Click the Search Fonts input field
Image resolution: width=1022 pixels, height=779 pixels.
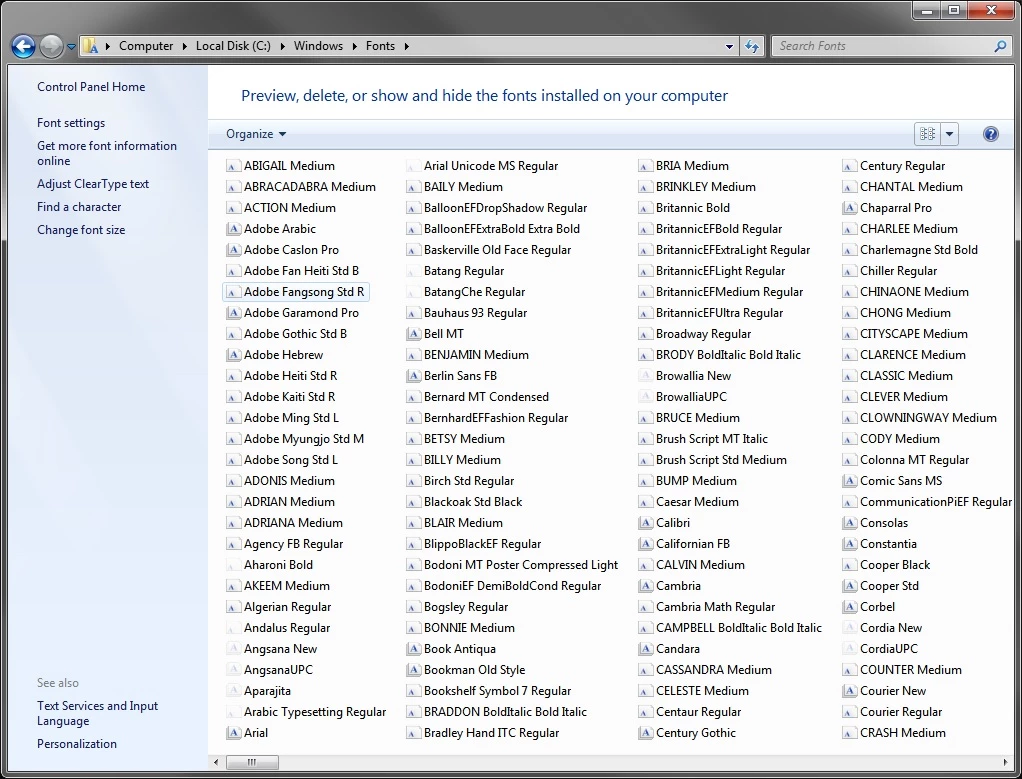click(x=882, y=46)
